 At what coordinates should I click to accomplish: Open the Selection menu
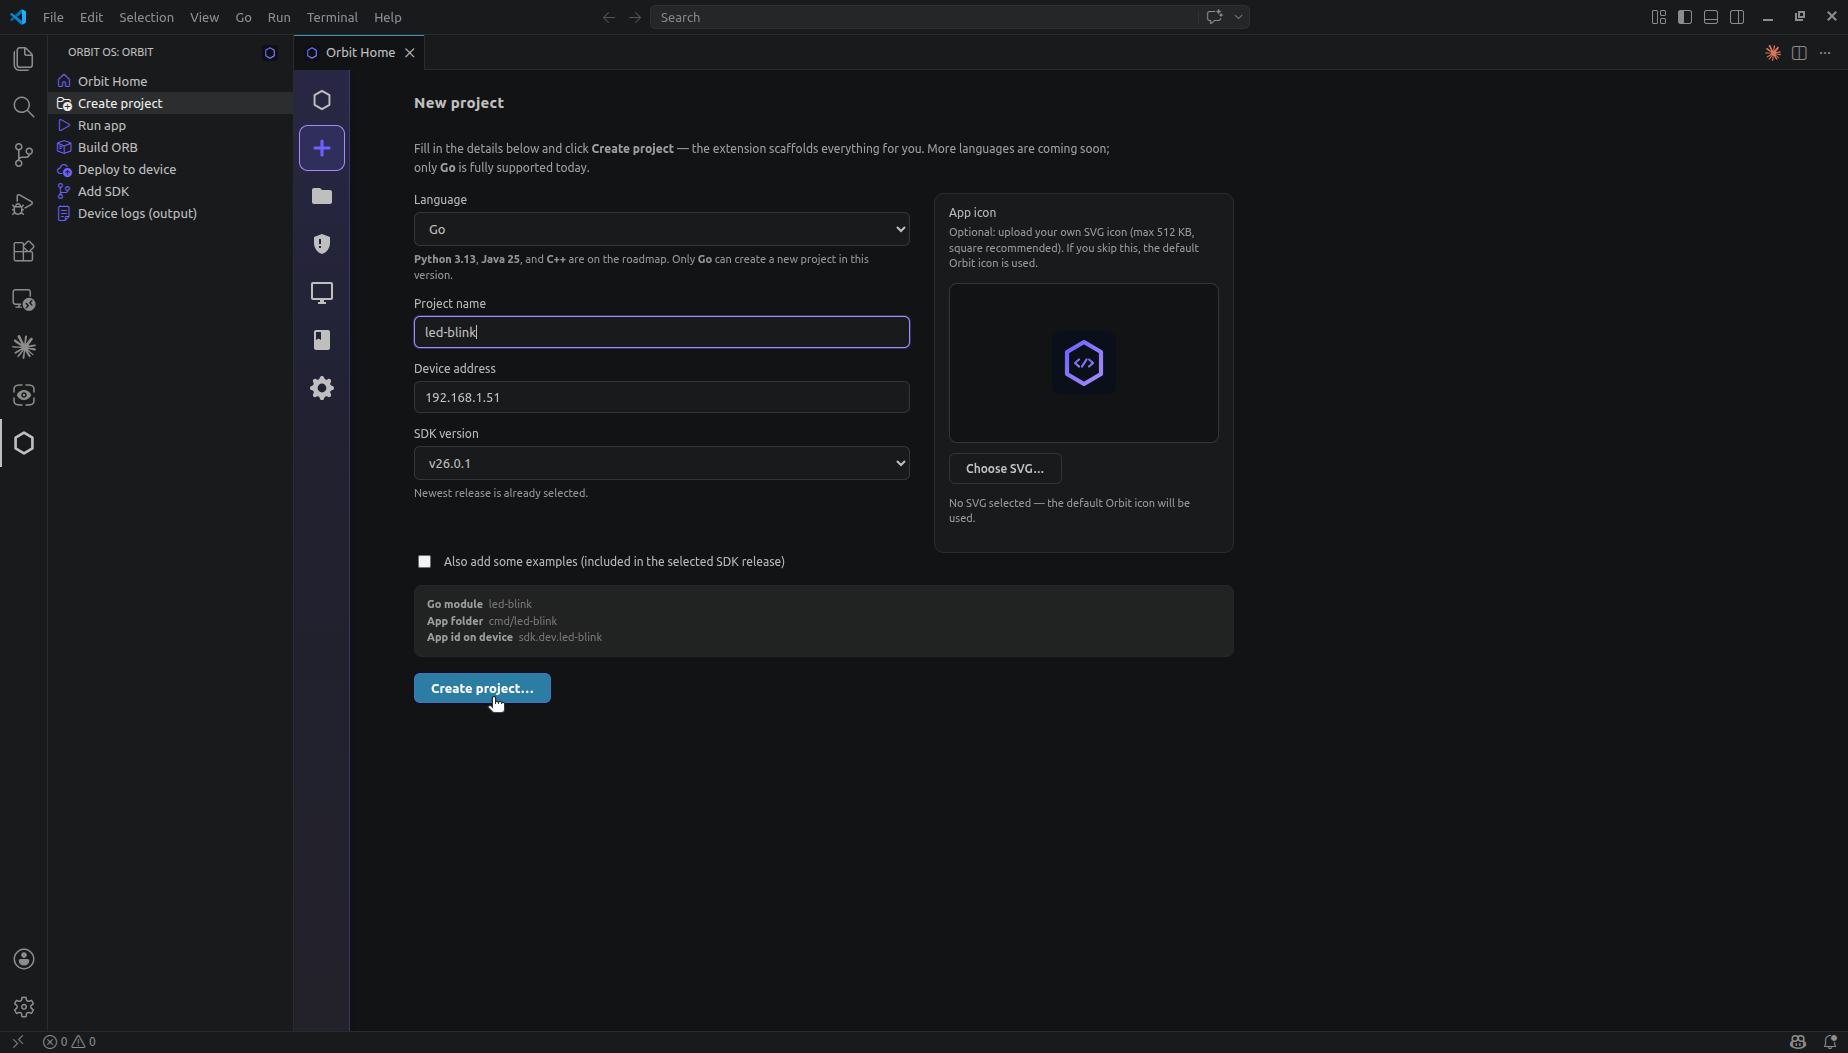146,17
